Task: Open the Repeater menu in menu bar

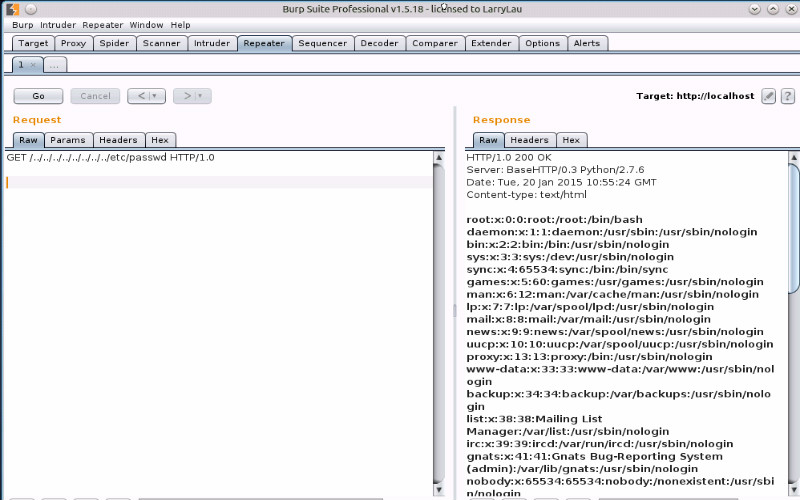Action: pos(103,25)
